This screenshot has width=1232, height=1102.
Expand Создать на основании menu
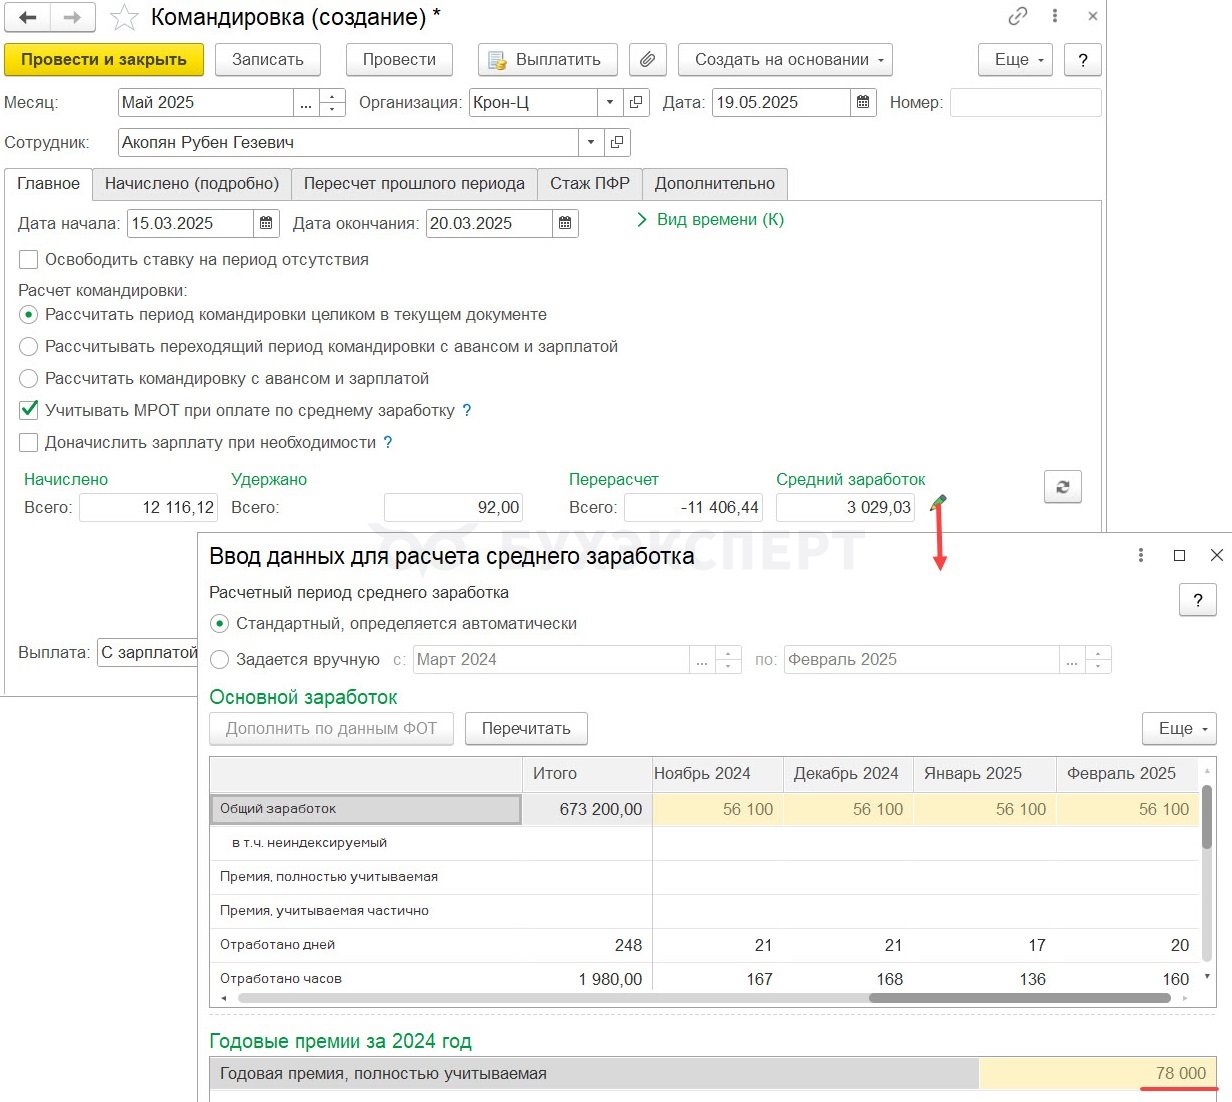coord(785,60)
